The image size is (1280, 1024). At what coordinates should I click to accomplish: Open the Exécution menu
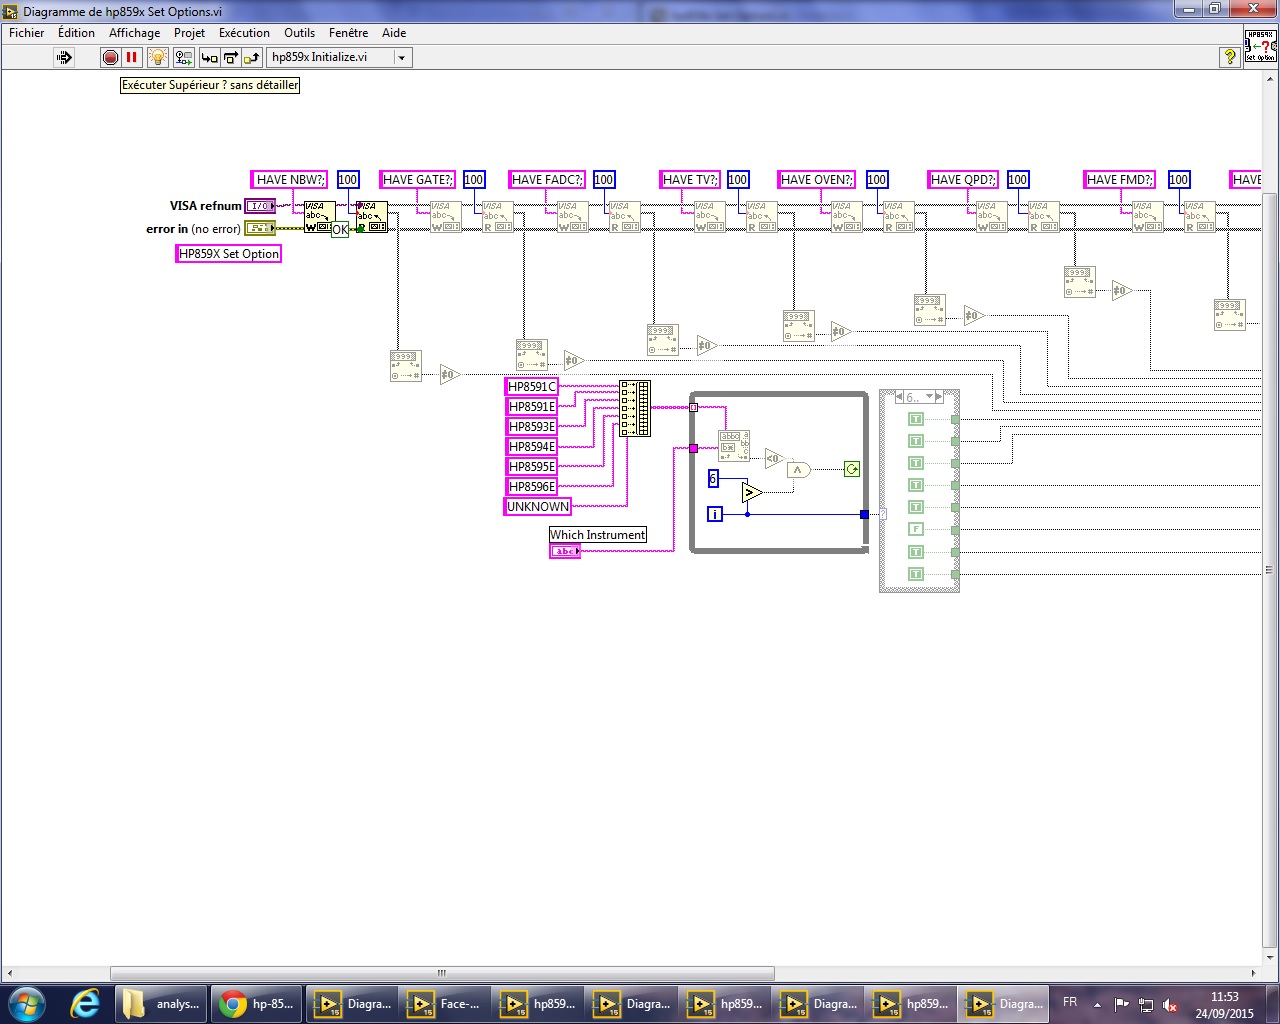click(245, 33)
